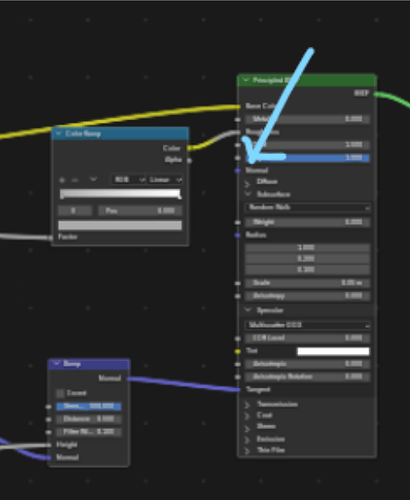Click the Color Ramp Alpha output socket

pos(189,161)
